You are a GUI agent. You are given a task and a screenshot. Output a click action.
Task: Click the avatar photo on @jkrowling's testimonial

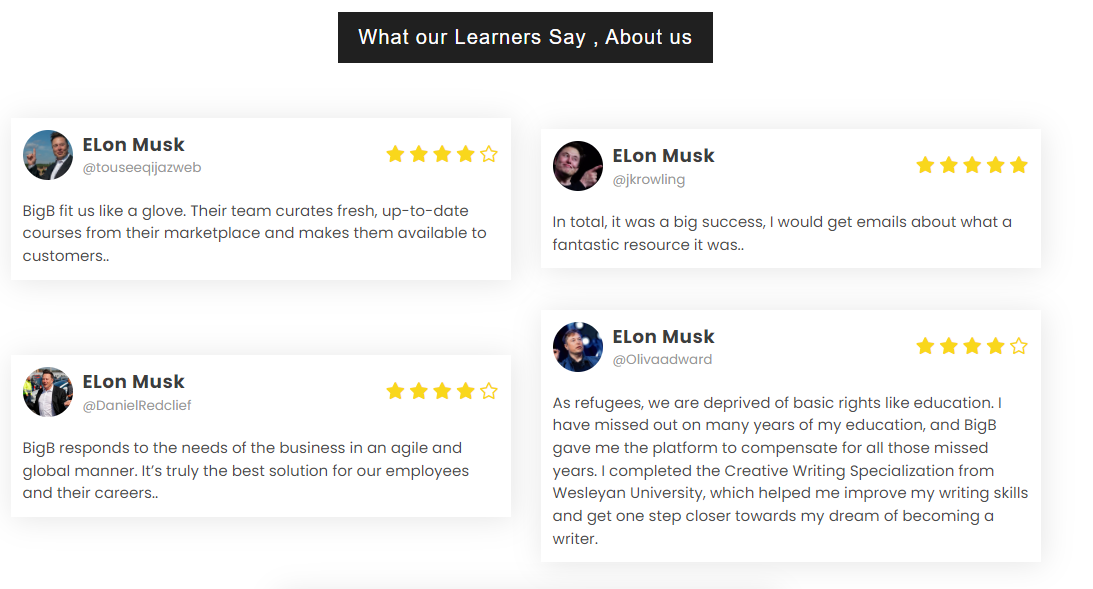pyautogui.click(x=577, y=166)
